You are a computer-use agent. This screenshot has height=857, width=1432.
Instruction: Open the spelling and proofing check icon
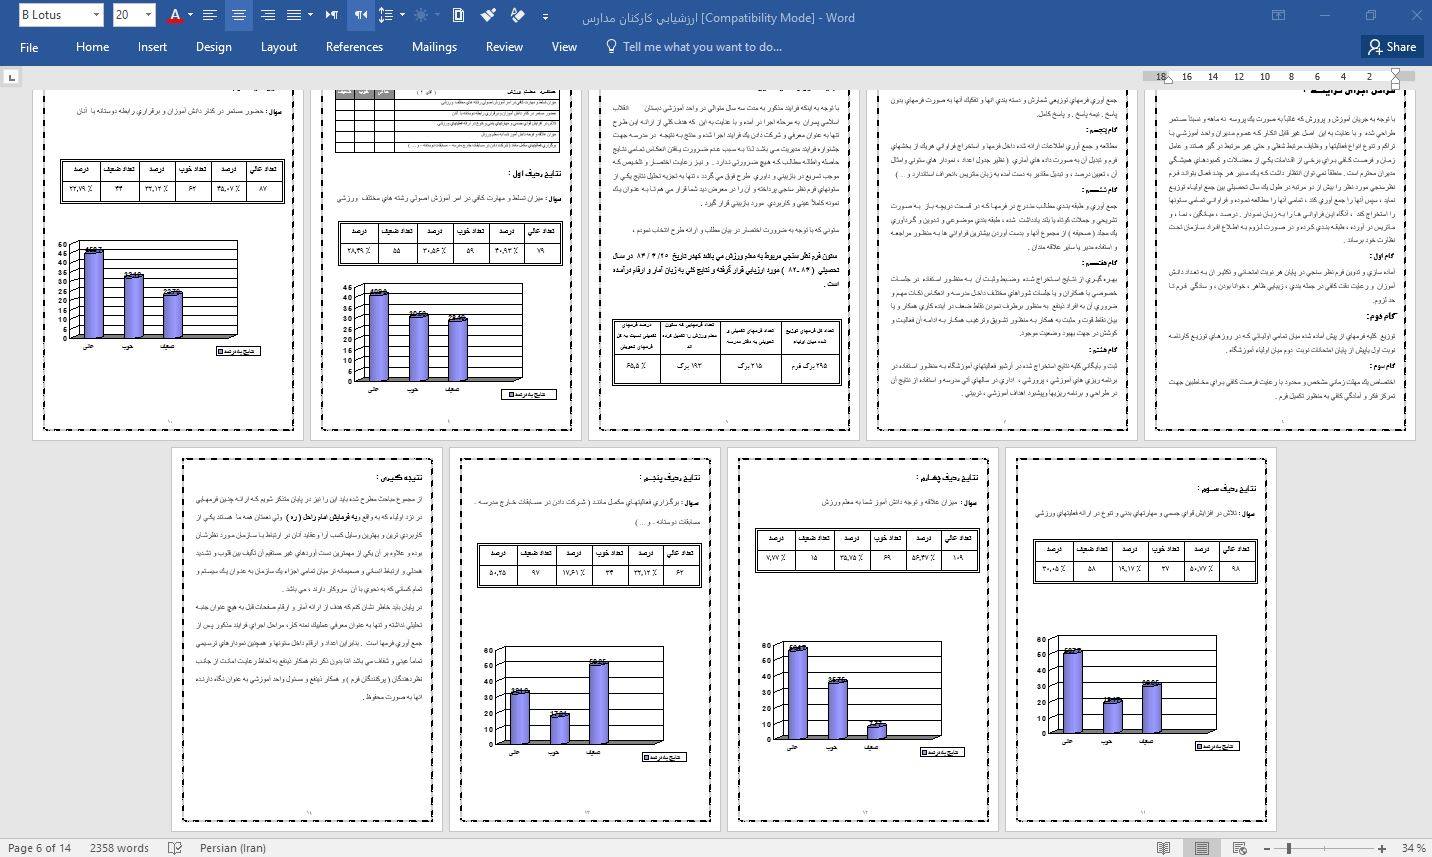point(175,848)
